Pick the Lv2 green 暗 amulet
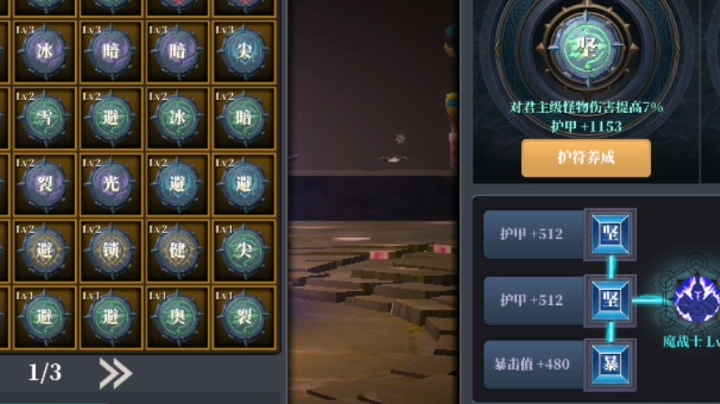720x404 pixels. tap(244, 118)
